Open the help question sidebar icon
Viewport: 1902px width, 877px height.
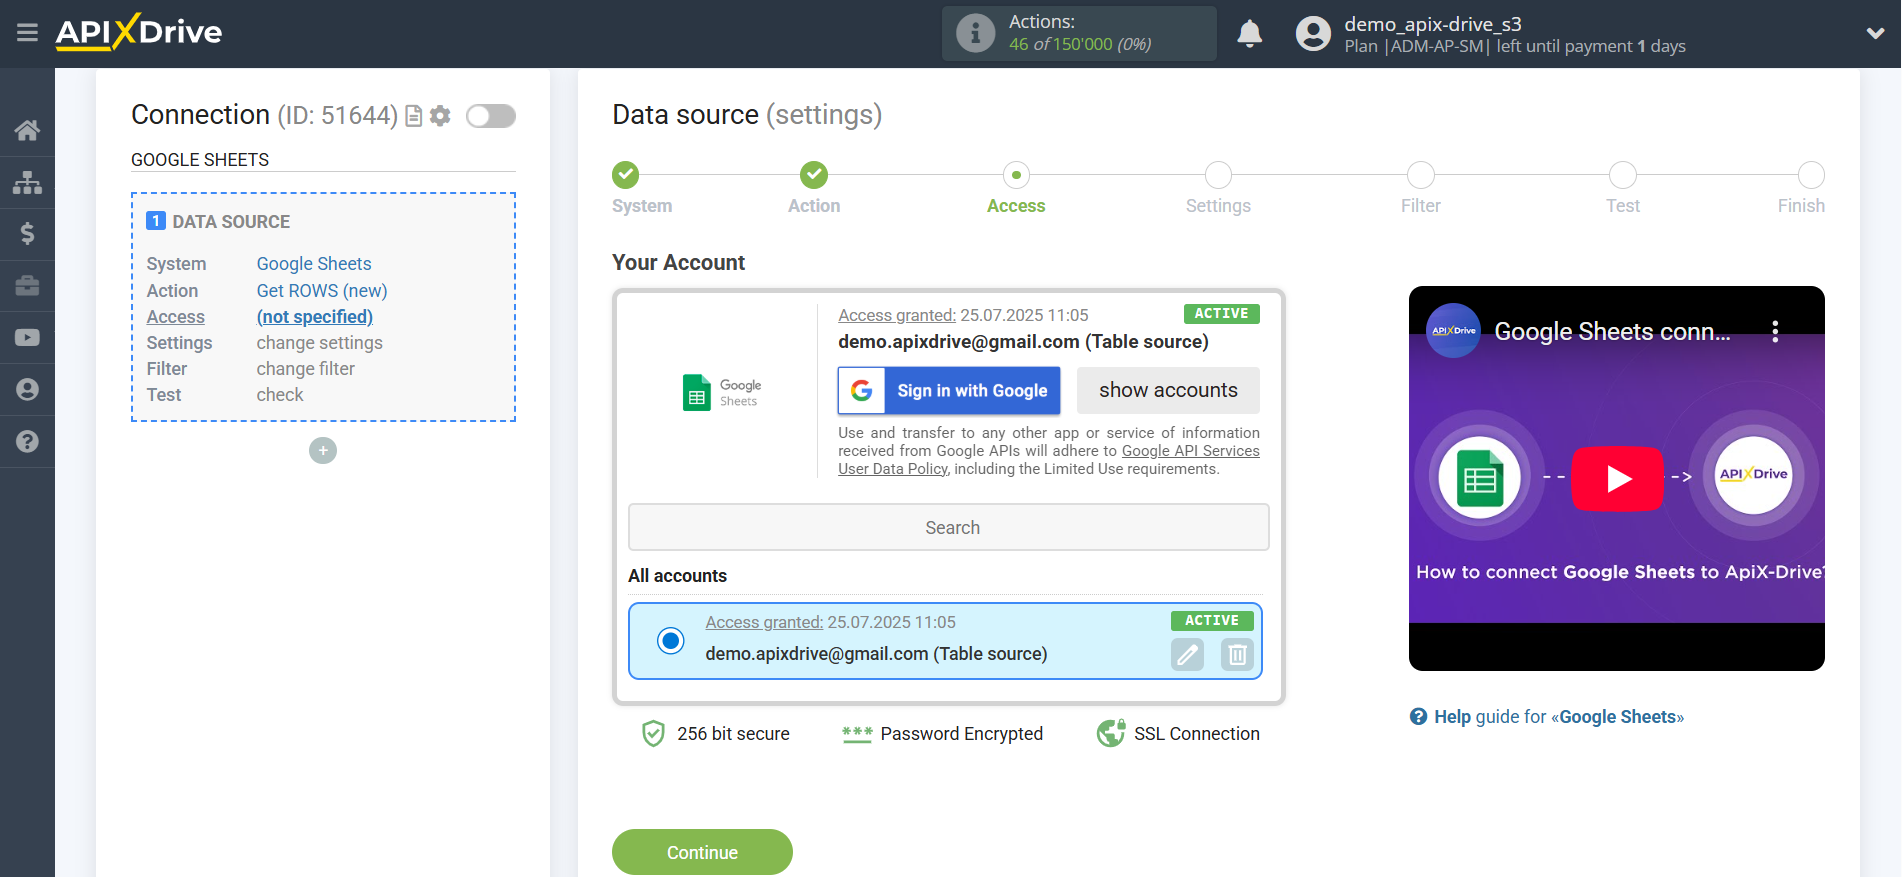pos(27,441)
